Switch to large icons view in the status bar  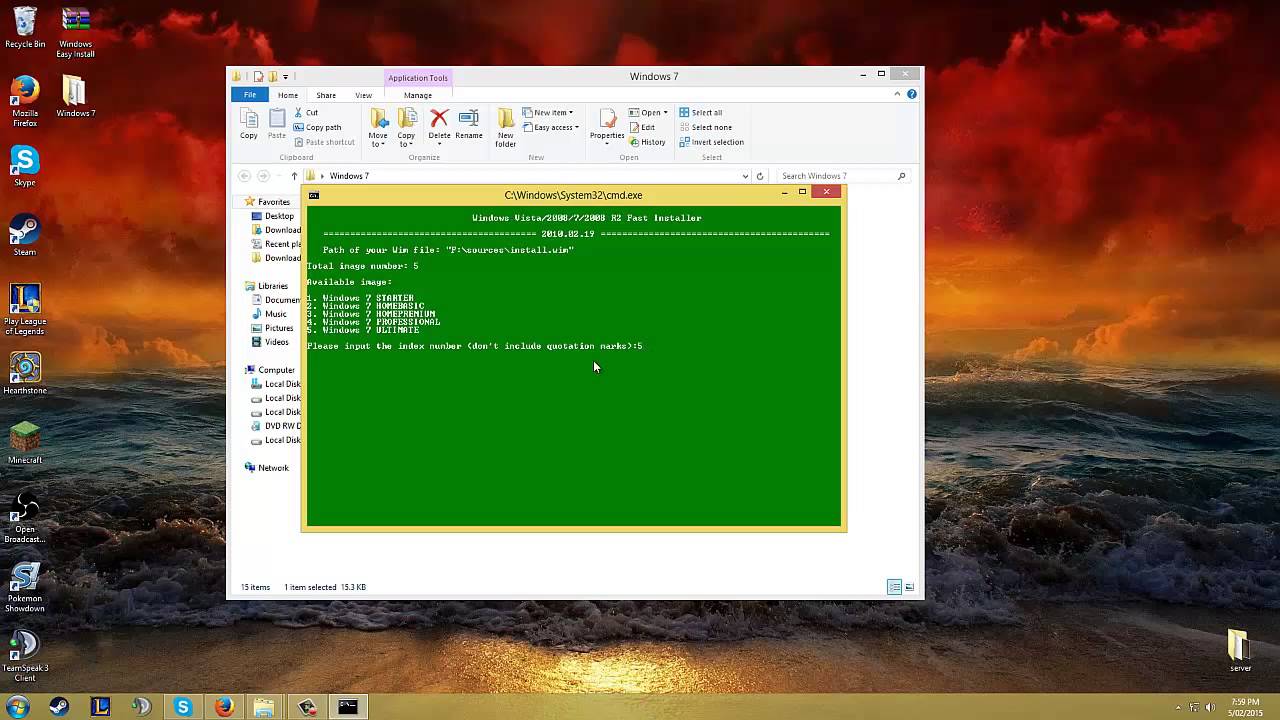[x=909, y=587]
